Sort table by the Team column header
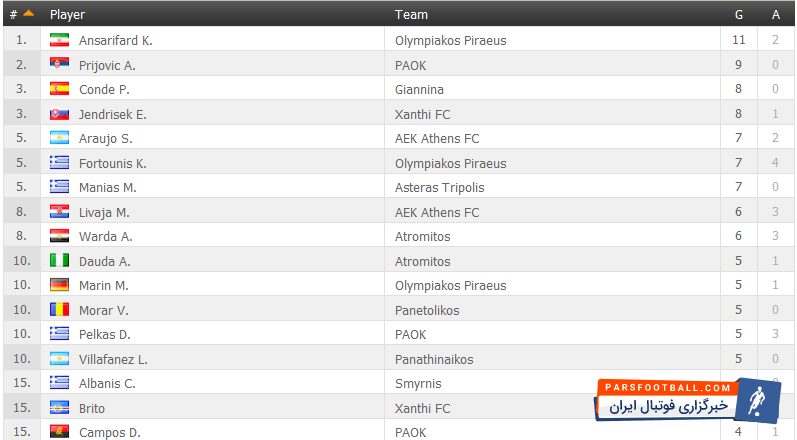797x440 pixels. (x=411, y=15)
